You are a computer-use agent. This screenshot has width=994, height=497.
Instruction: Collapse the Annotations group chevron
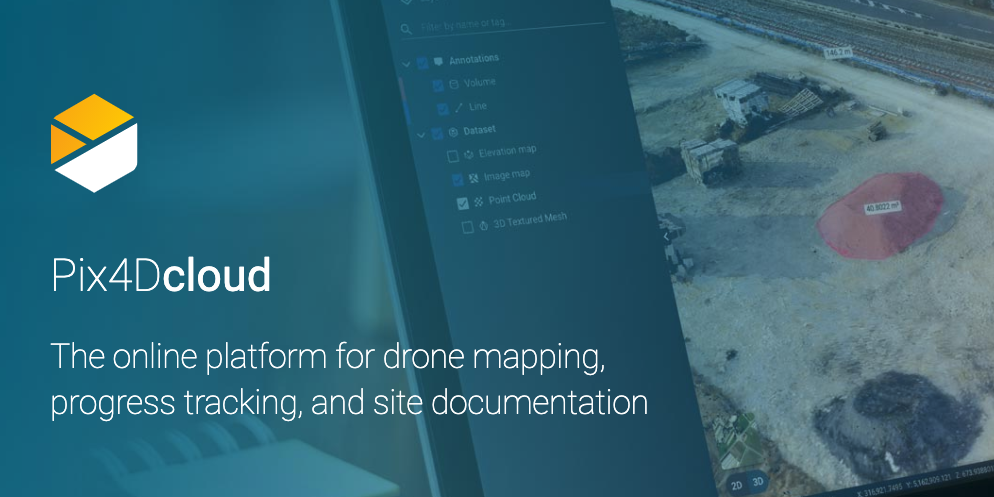click(406, 64)
